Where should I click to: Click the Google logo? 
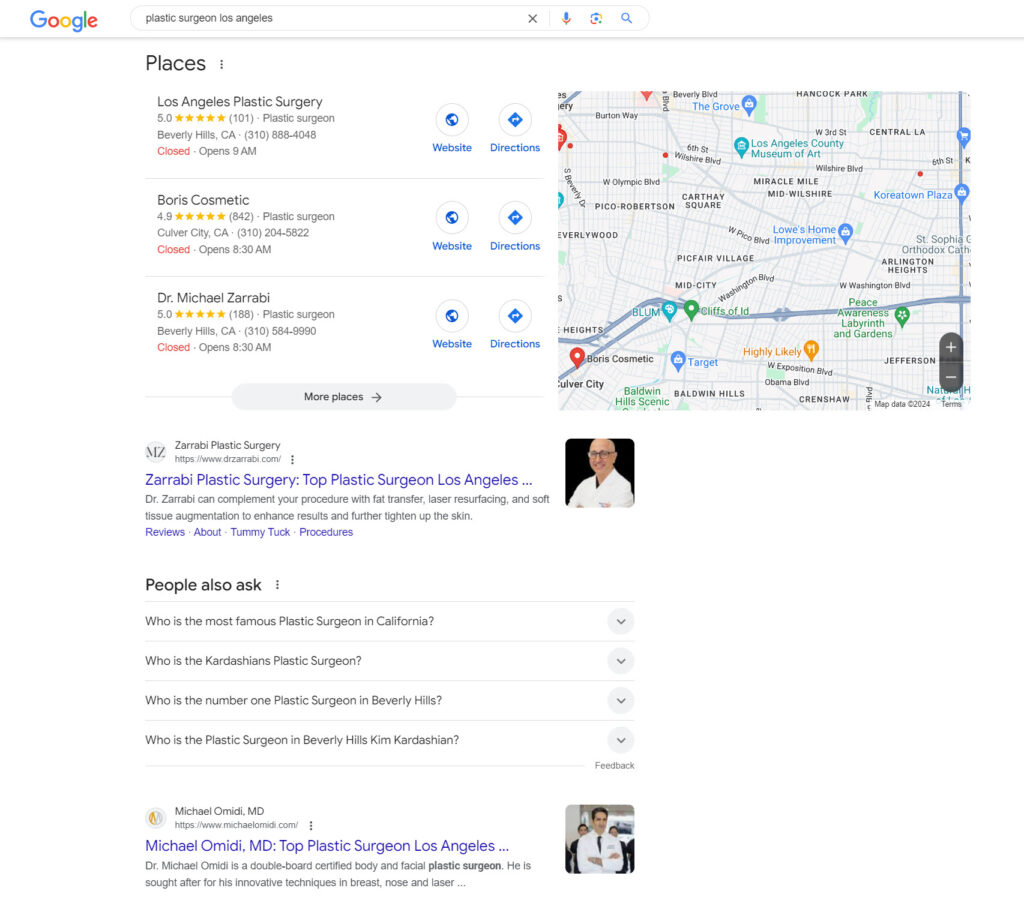tap(63, 20)
